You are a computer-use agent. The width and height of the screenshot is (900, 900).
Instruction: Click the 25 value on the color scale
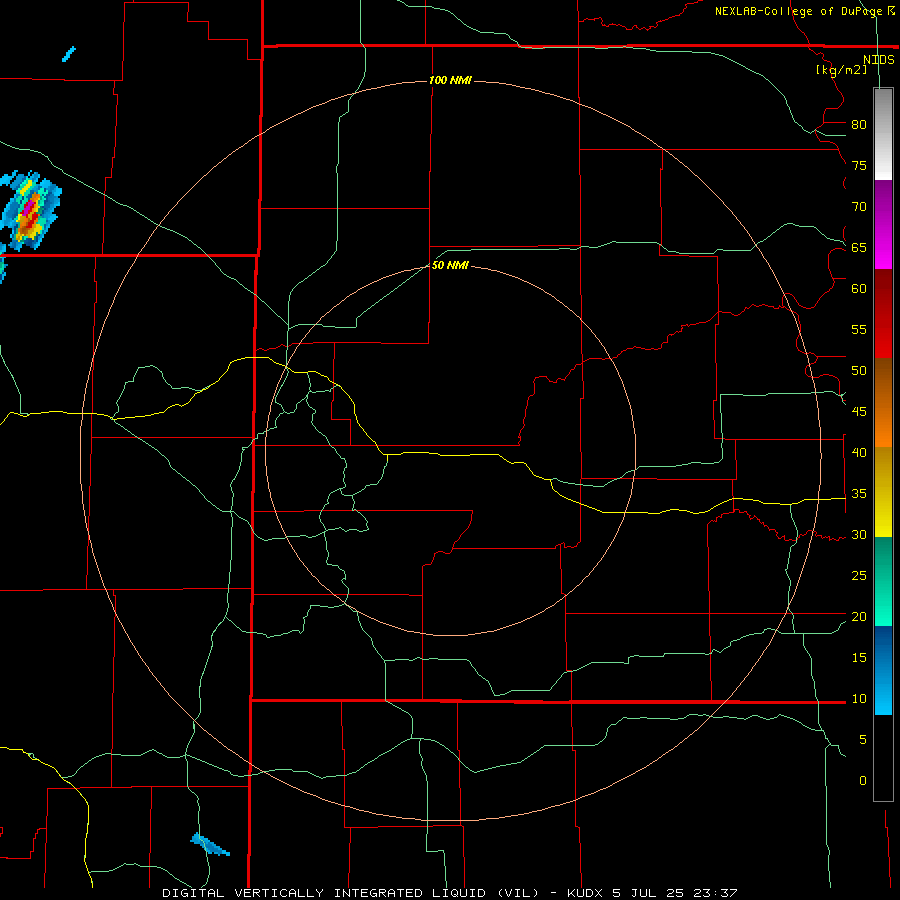859,576
